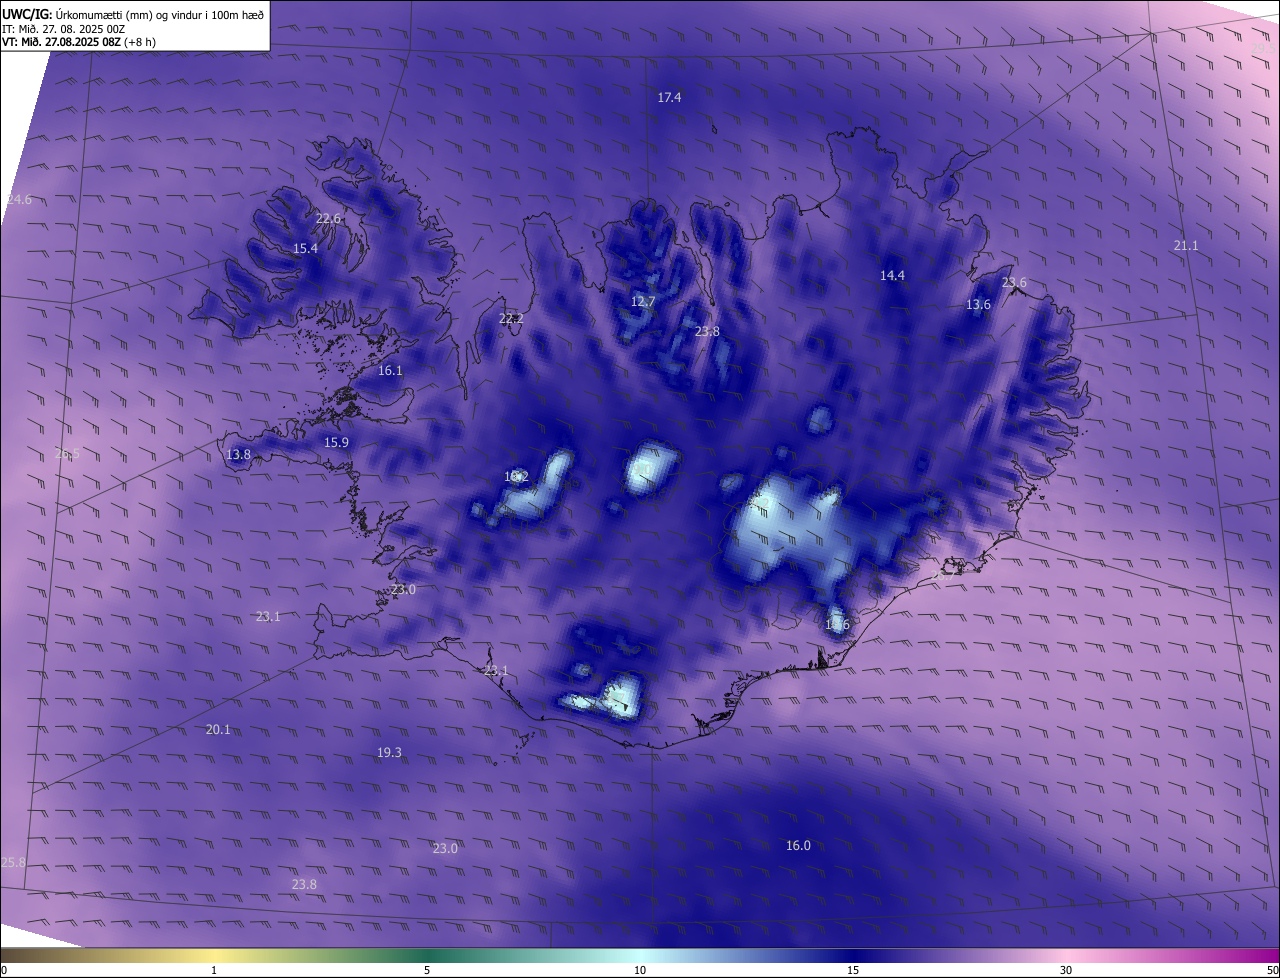Click the 30 tick label on the color scale

pos(1066,970)
